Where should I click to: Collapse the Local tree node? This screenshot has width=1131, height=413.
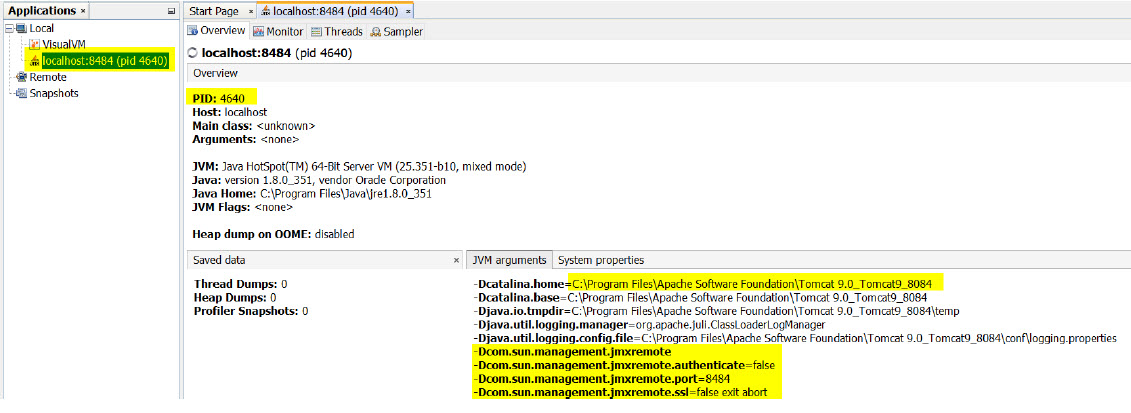(9, 28)
